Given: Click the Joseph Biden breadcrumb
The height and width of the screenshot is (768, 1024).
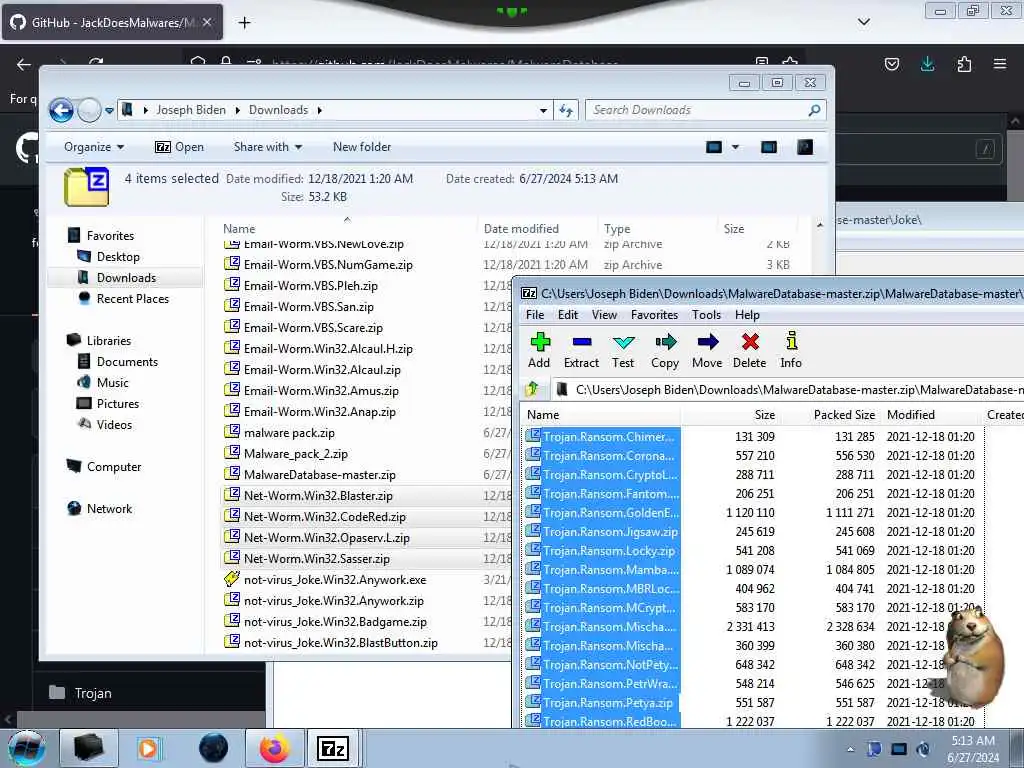Looking at the screenshot, I should click(x=191, y=110).
